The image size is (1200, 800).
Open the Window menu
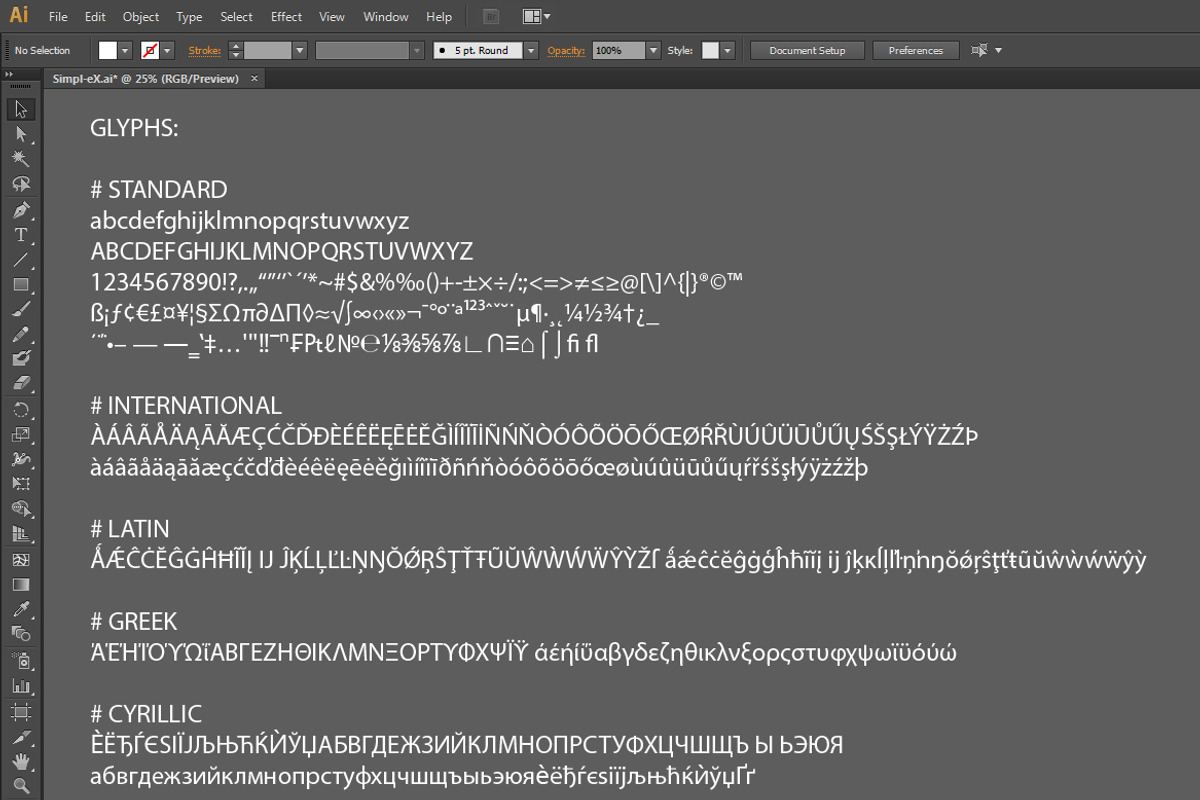click(386, 17)
